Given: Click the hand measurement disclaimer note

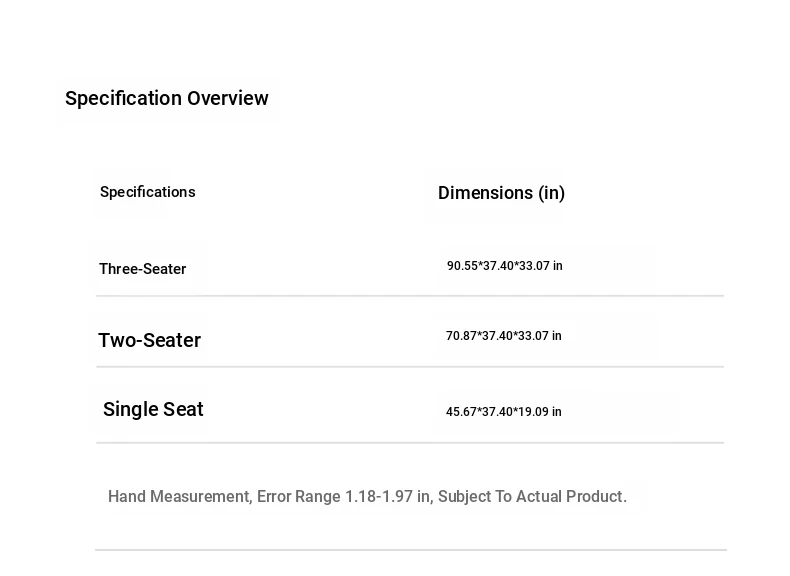Looking at the screenshot, I should point(367,497).
